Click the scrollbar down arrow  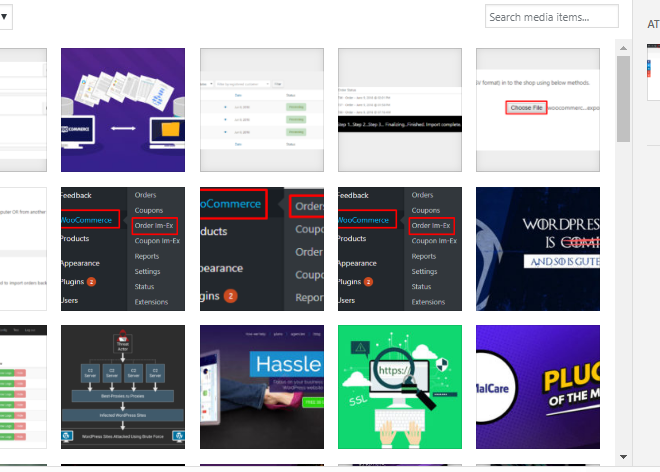click(x=623, y=457)
